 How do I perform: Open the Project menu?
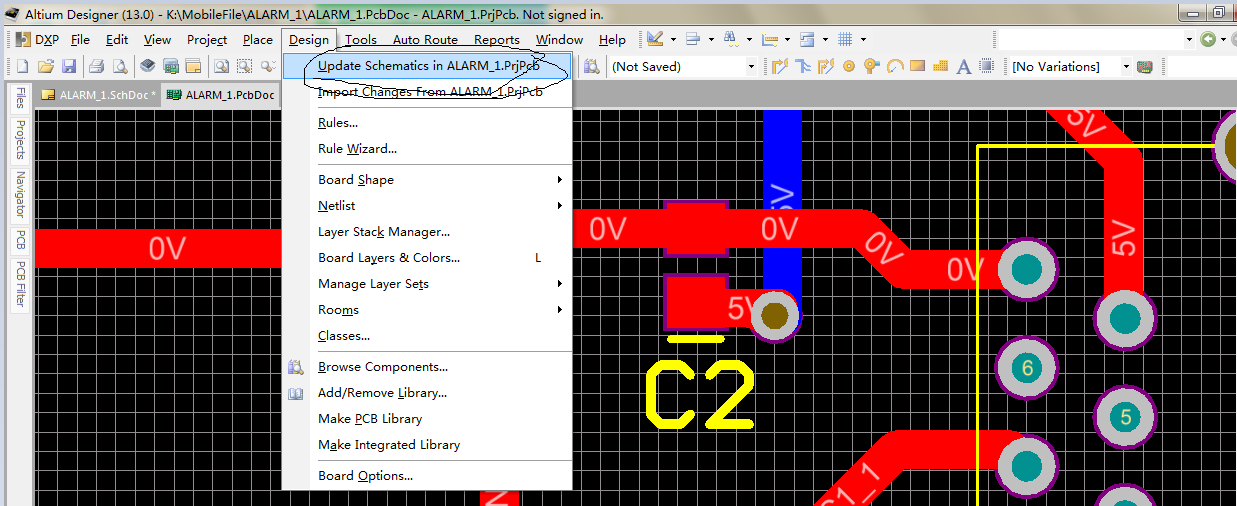tap(207, 40)
